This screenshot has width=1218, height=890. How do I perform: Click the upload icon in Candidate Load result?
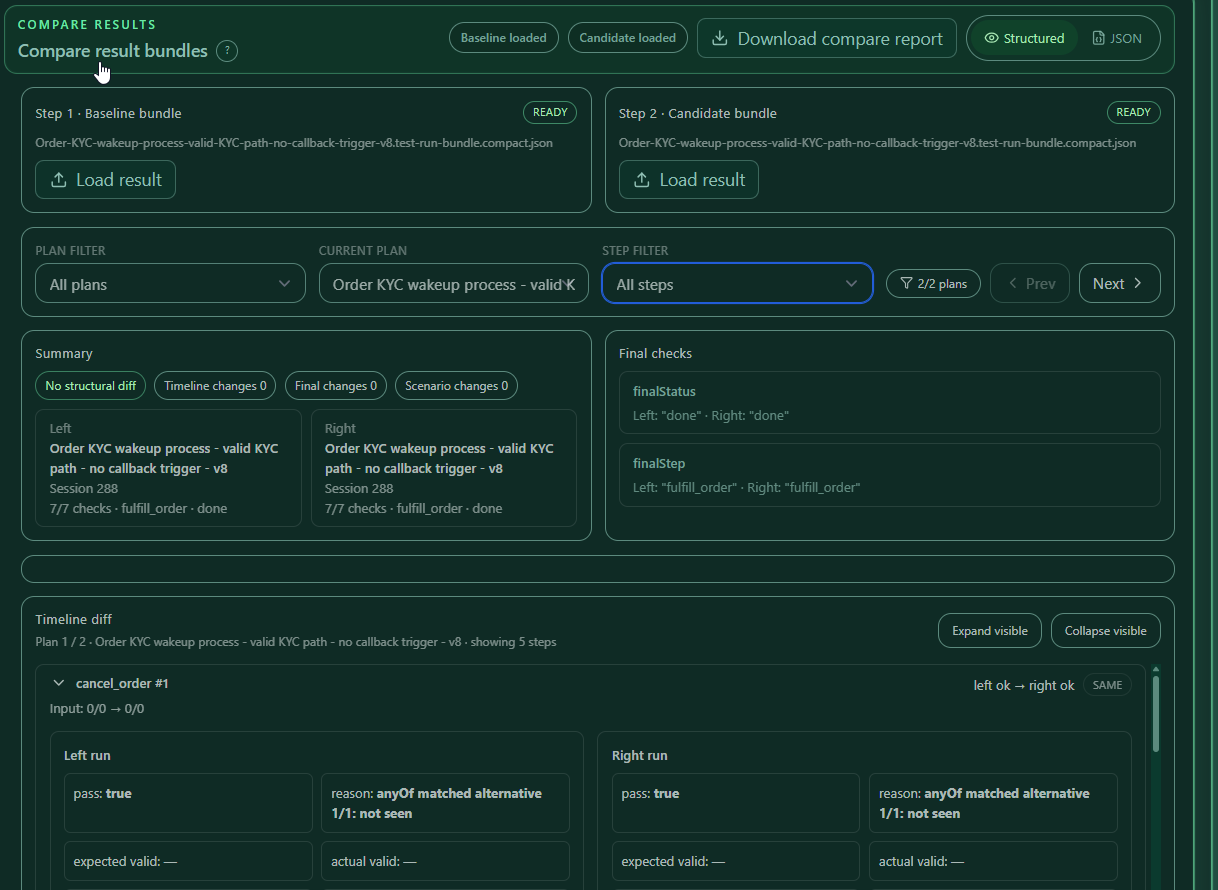click(642, 180)
